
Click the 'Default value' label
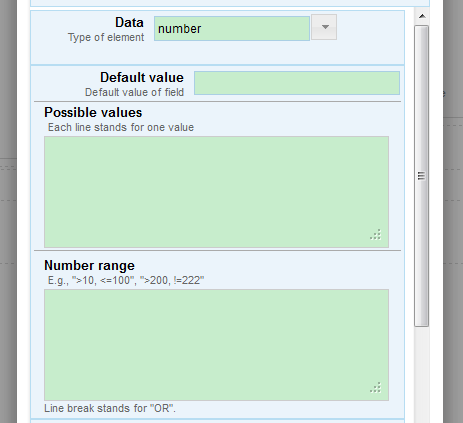142,77
